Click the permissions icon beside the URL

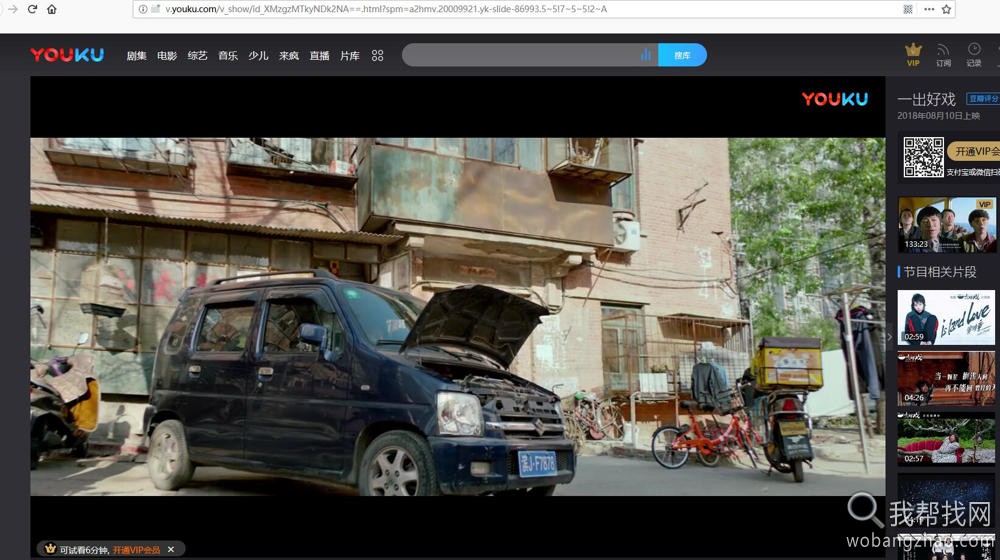click(x=155, y=9)
